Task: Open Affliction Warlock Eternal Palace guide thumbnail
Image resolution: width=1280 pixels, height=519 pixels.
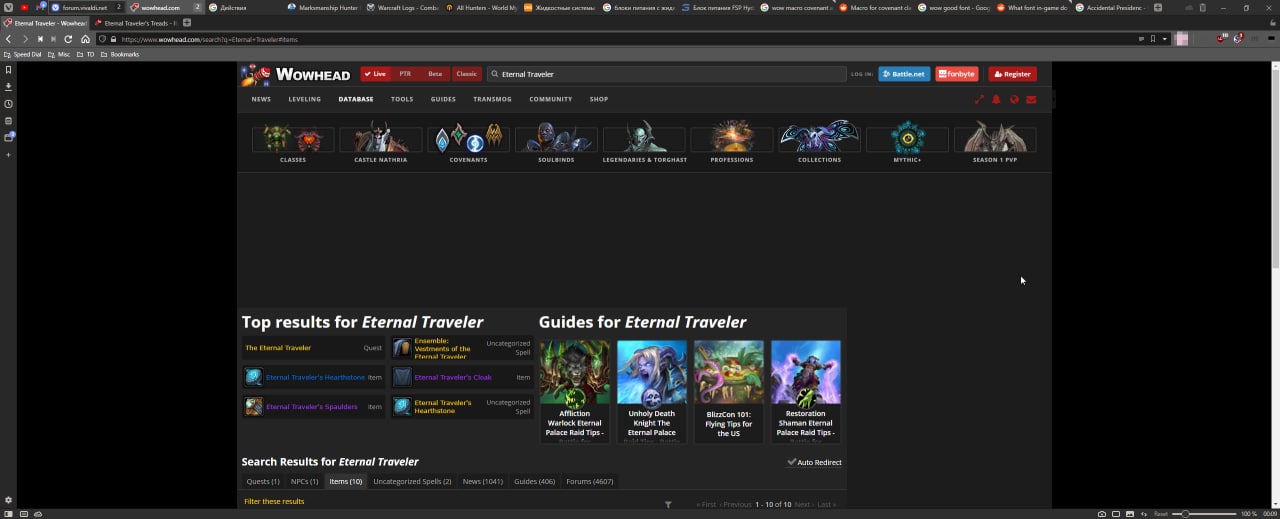Action: pyautogui.click(x=575, y=372)
